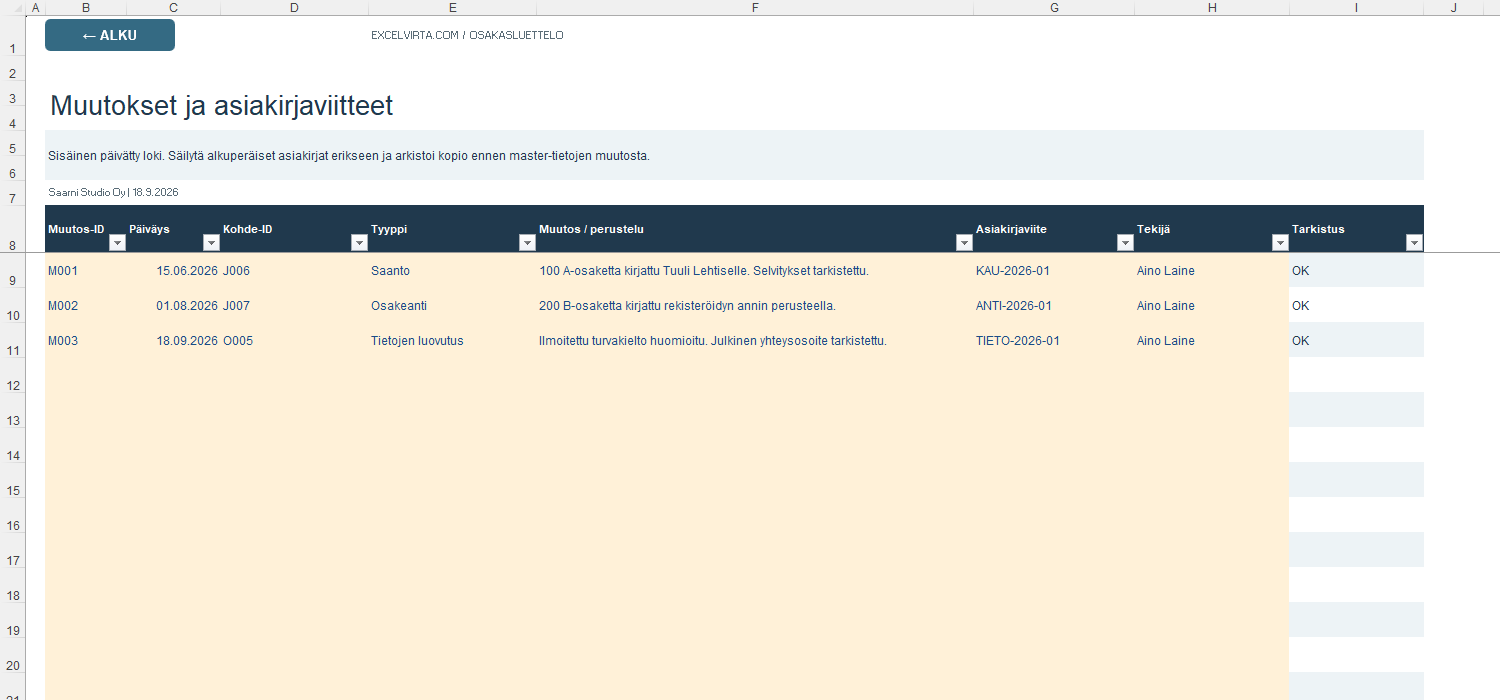
Task: Select column G header
Action: (x=1054, y=8)
